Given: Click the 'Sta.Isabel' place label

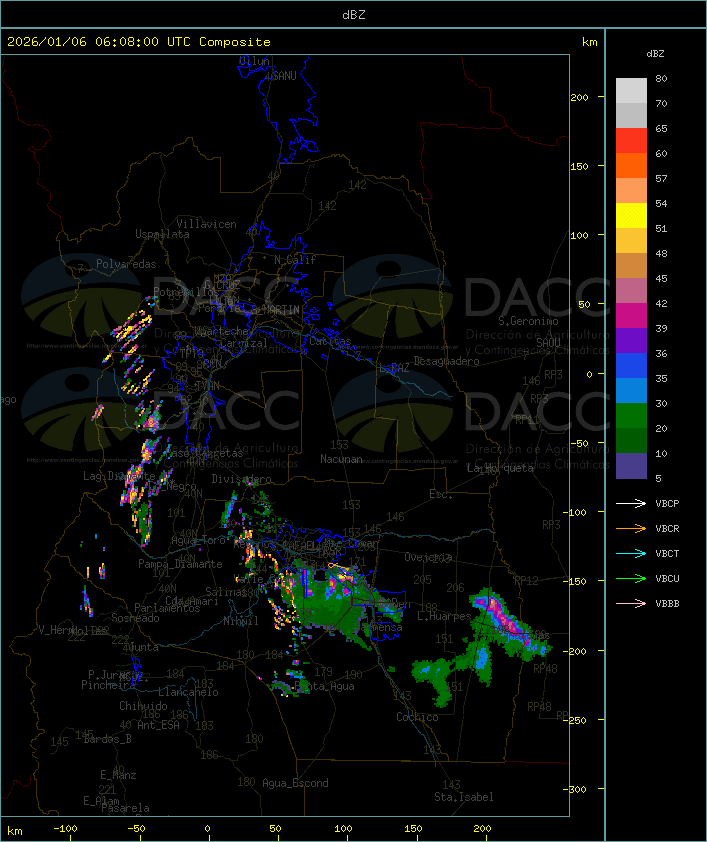Looking at the screenshot, I should pyautogui.click(x=464, y=797).
